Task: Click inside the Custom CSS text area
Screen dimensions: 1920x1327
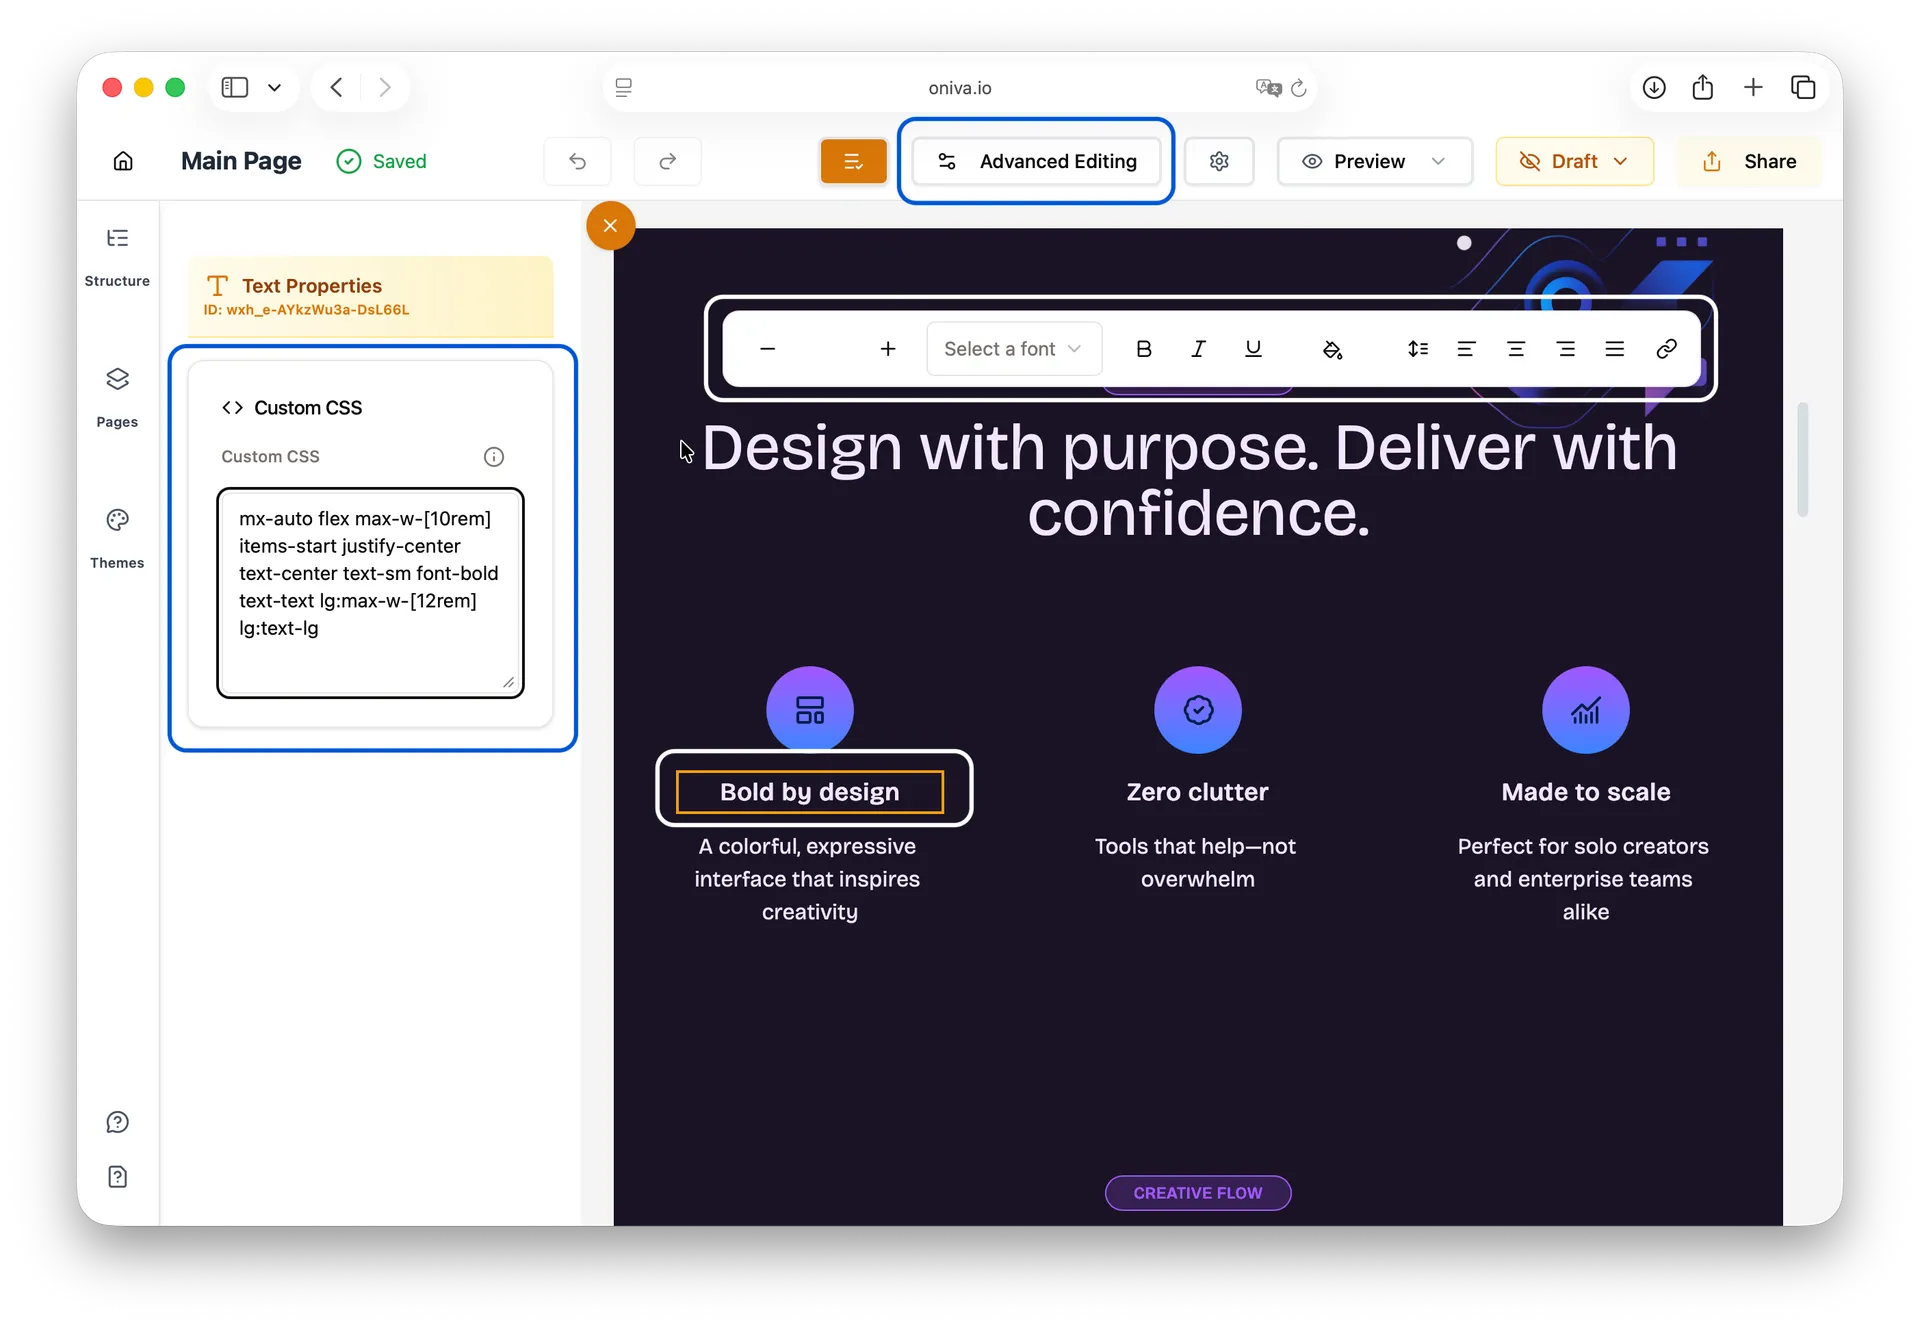Action: (x=369, y=590)
